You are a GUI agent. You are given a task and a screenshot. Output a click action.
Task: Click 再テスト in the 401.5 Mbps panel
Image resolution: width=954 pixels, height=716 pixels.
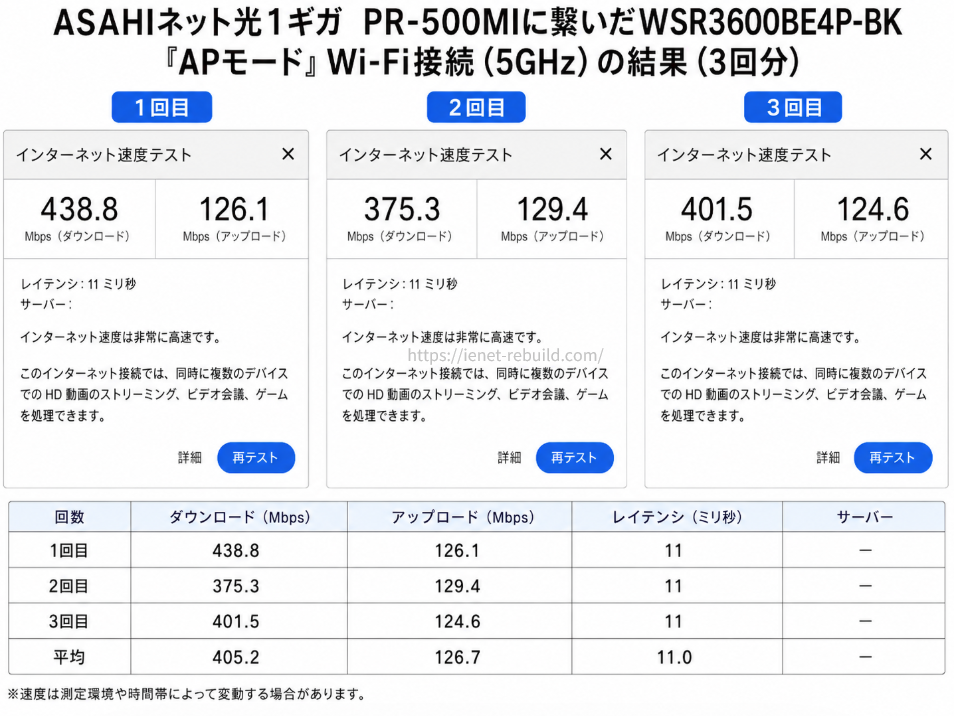[893, 457]
